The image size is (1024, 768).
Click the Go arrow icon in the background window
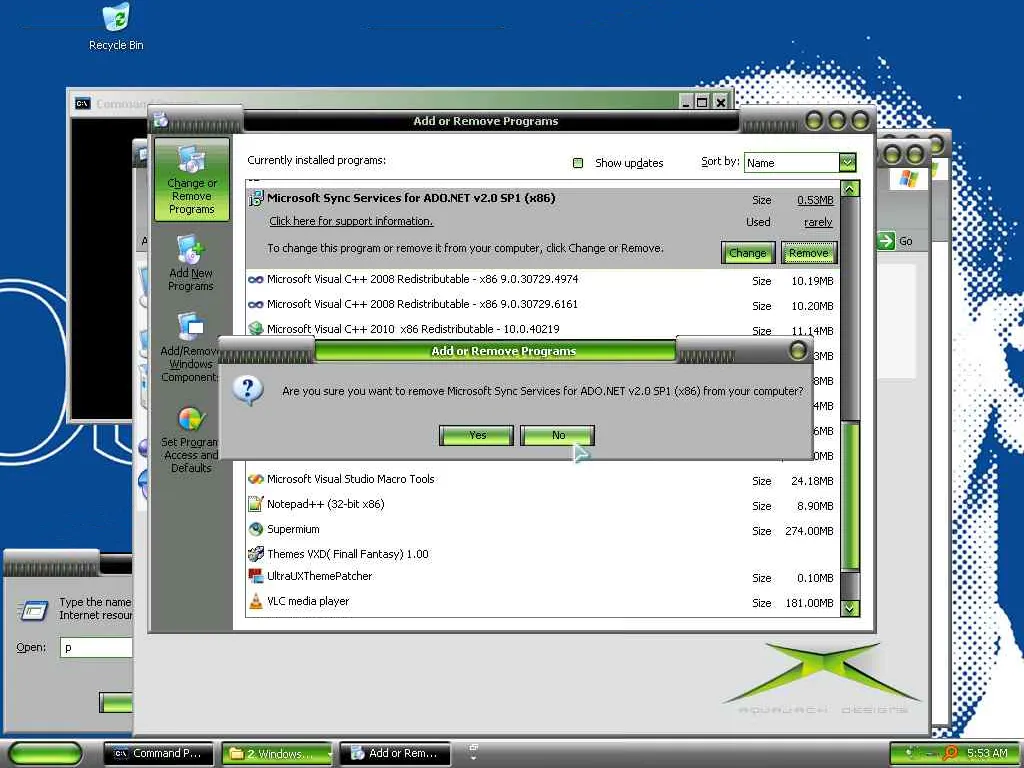tap(886, 241)
